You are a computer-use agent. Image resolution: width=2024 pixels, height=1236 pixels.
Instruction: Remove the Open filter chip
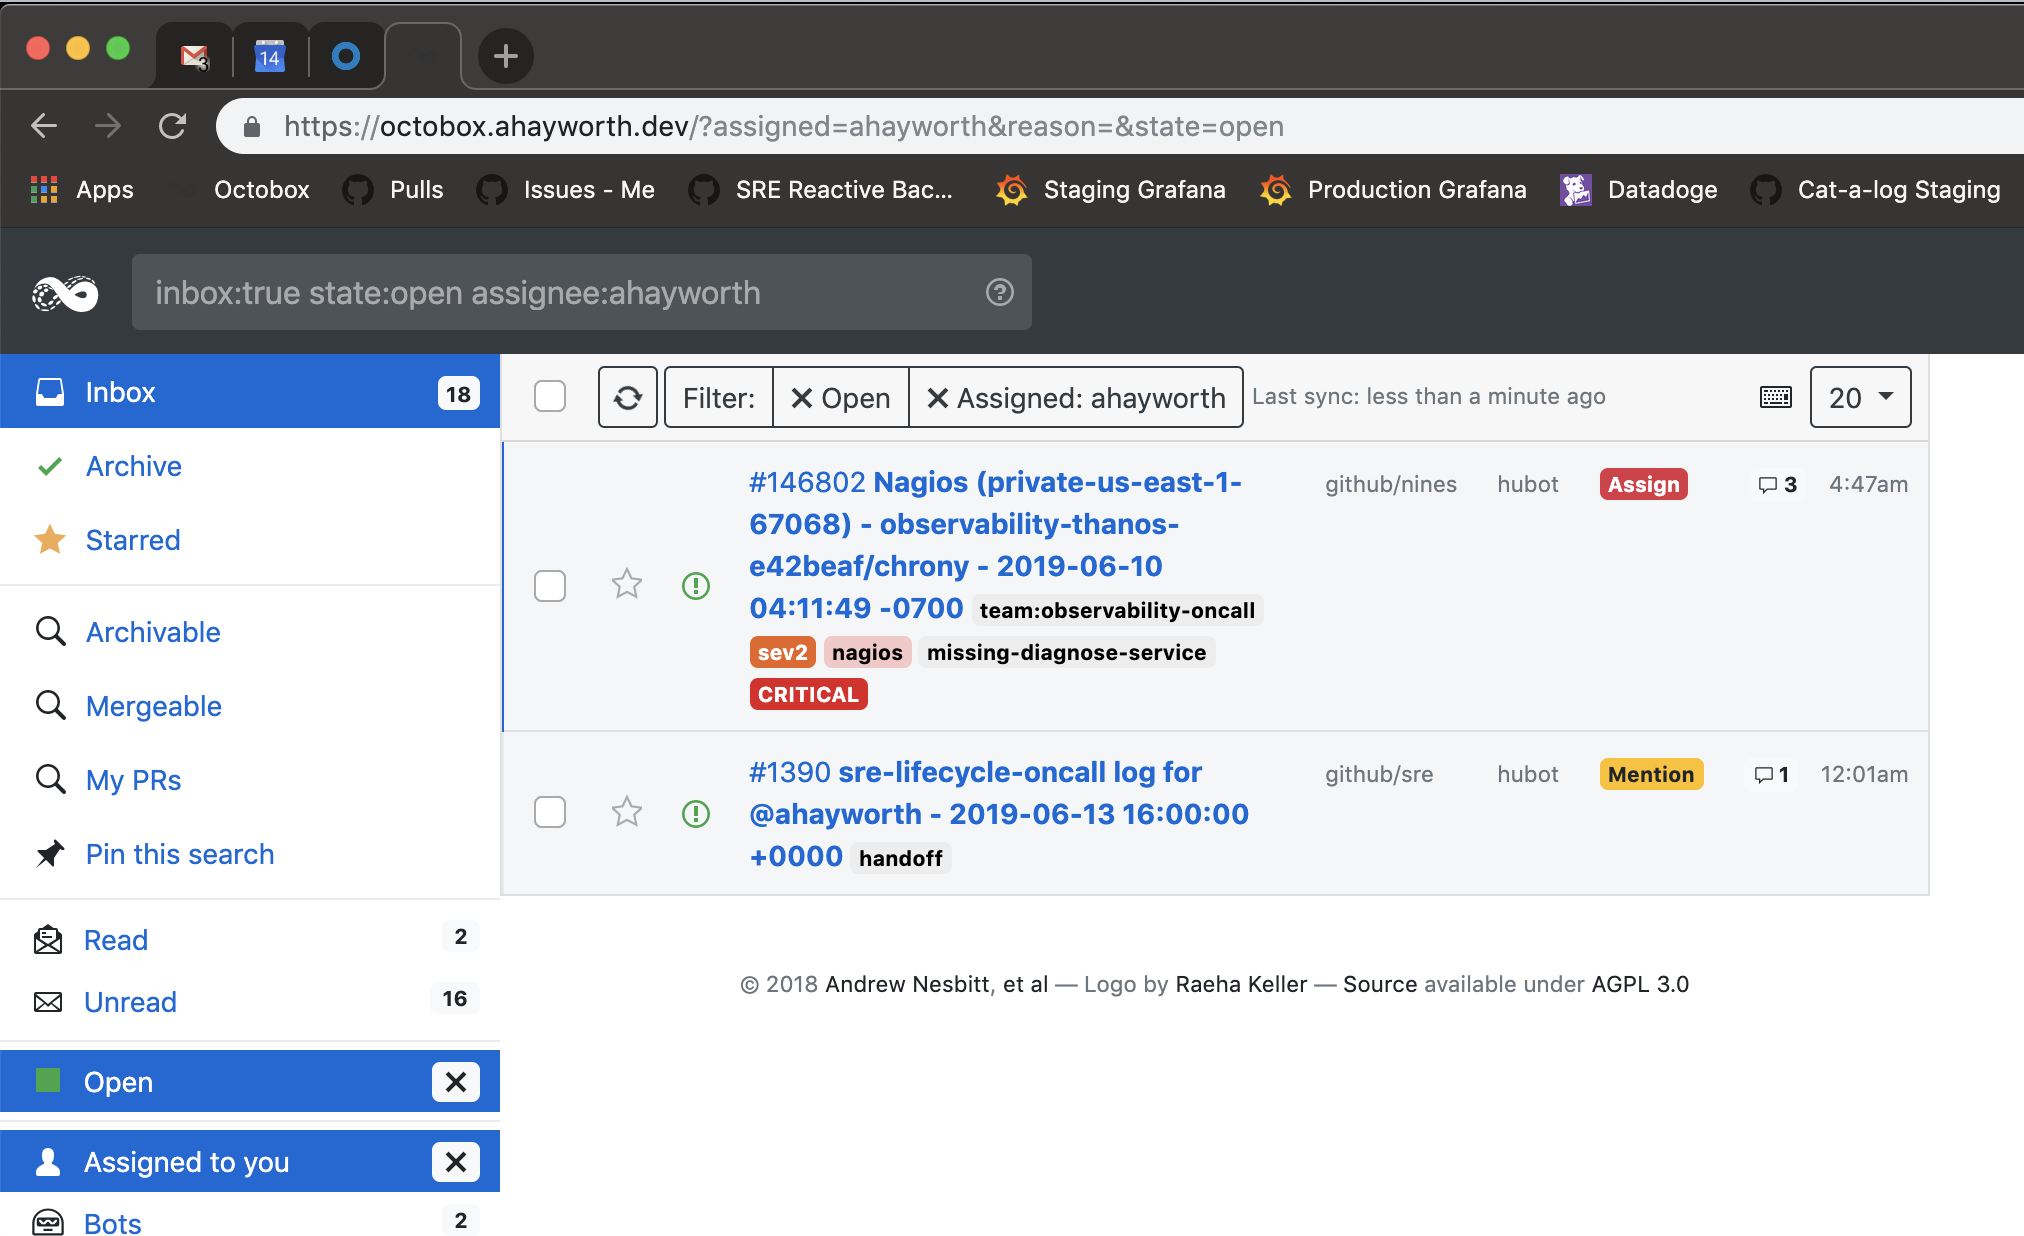(841, 398)
